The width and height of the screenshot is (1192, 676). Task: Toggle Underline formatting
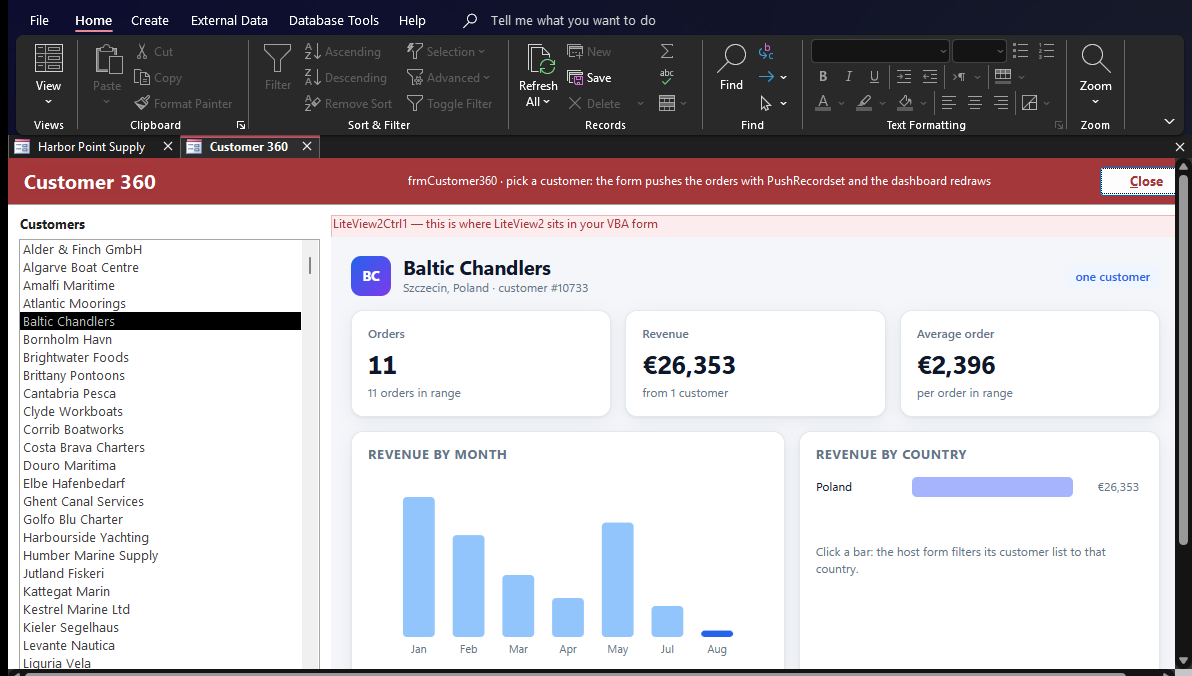point(874,76)
